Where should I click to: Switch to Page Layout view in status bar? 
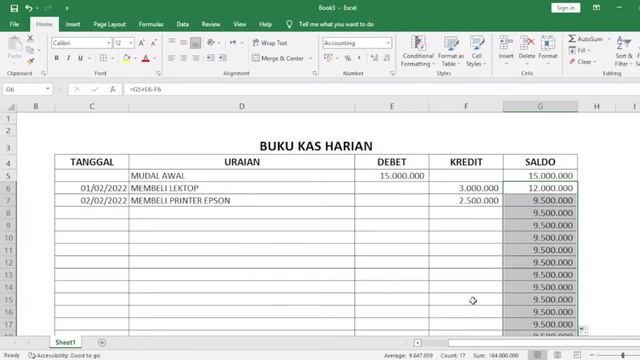557,355
